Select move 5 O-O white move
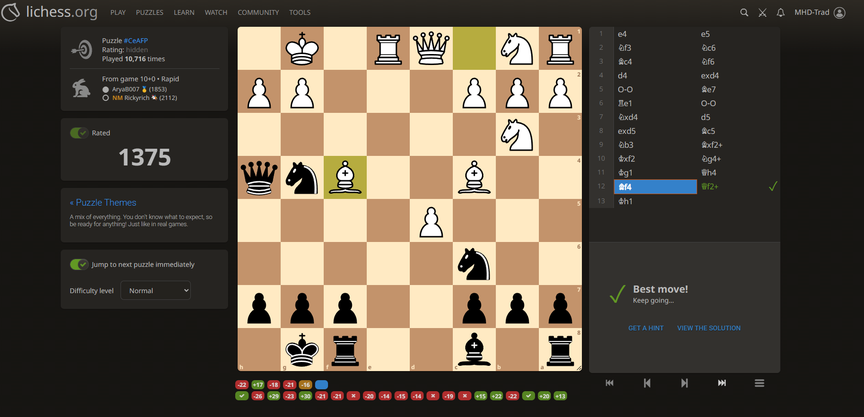This screenshot has height=417, width=864. pyautogui.click(x=655, y=89)
